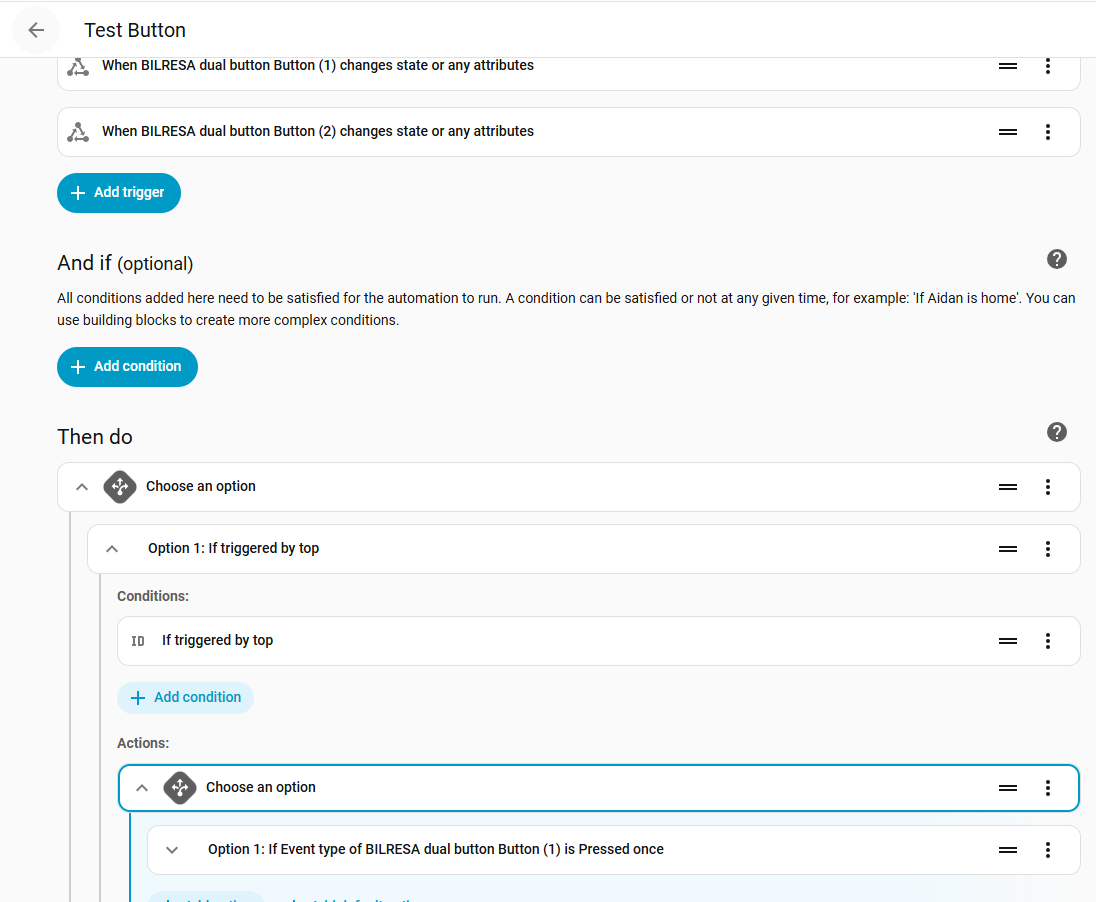Viewport: 1096px width, 902px height.
Task: Open three-dot menu for Button (2) trigger
Action: point(1047,132)
